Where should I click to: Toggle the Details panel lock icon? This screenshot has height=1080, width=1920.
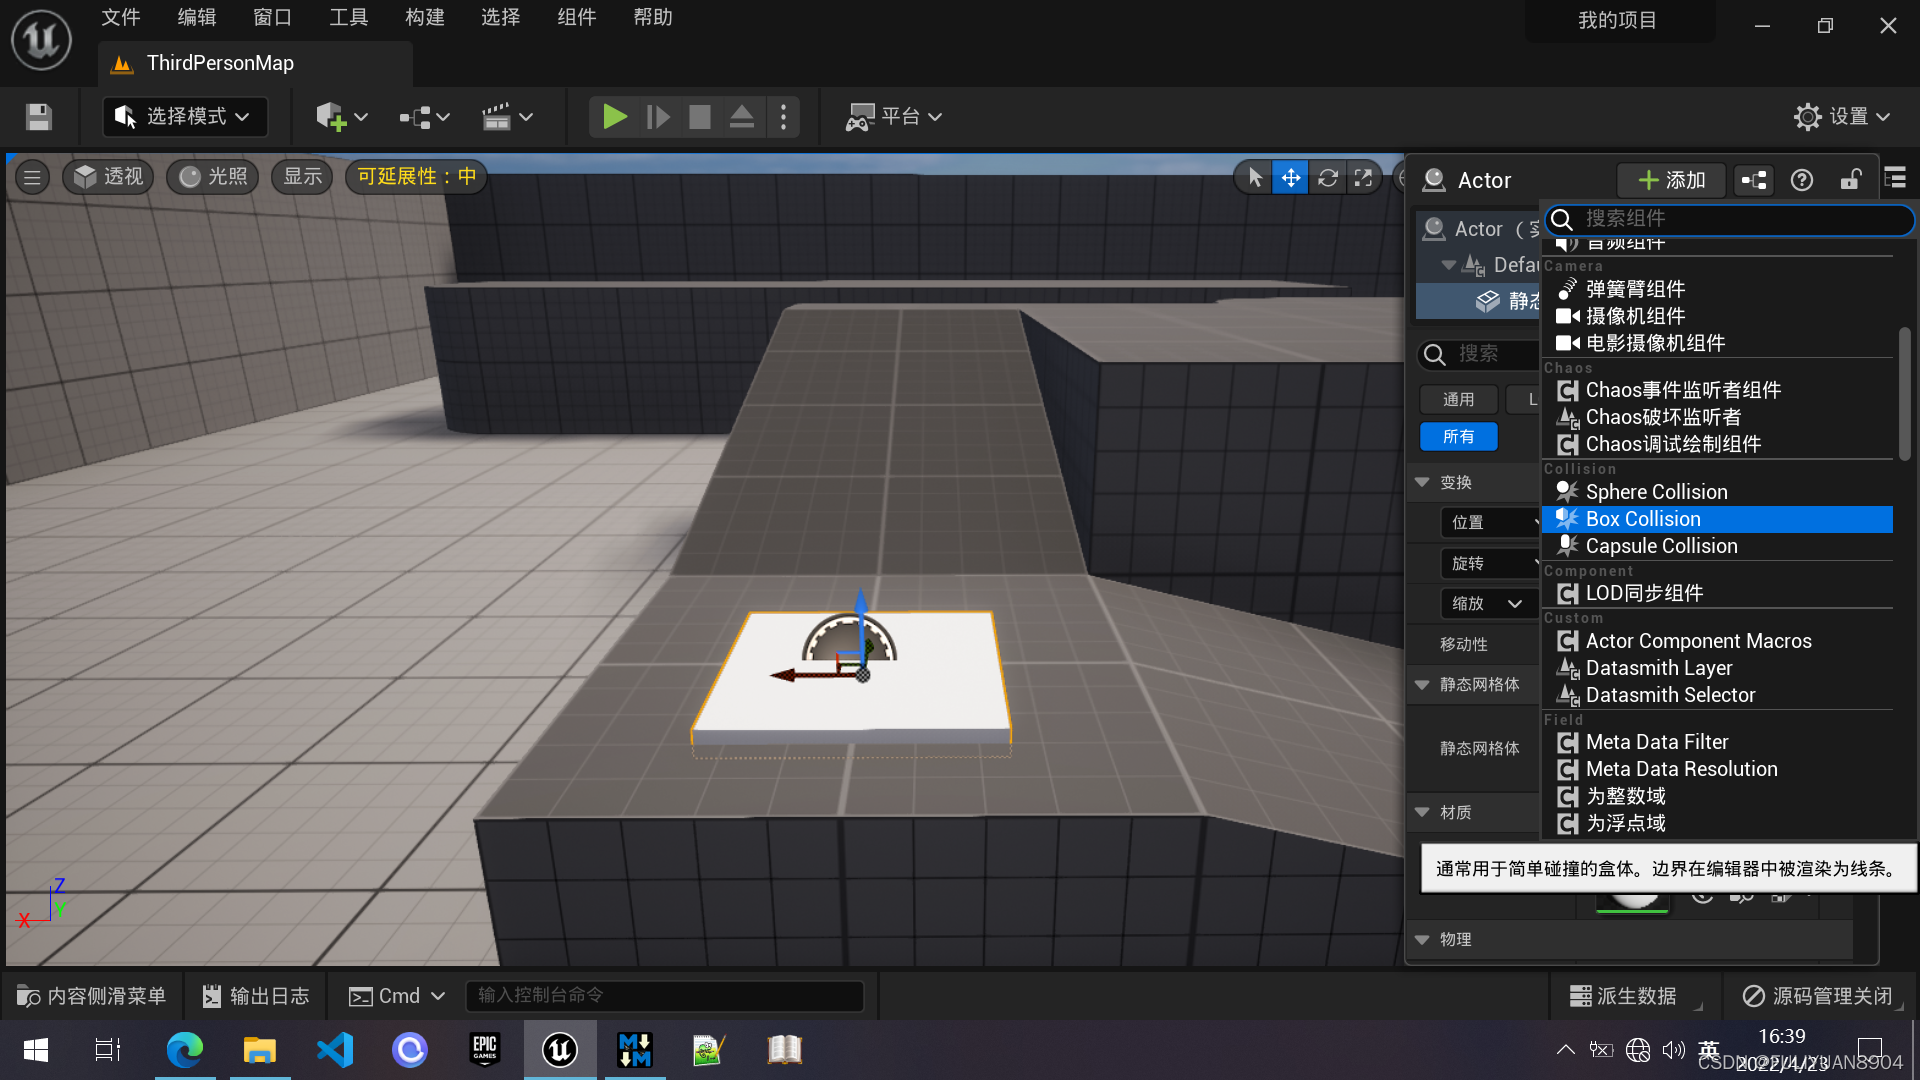[x=1850, y=180]
